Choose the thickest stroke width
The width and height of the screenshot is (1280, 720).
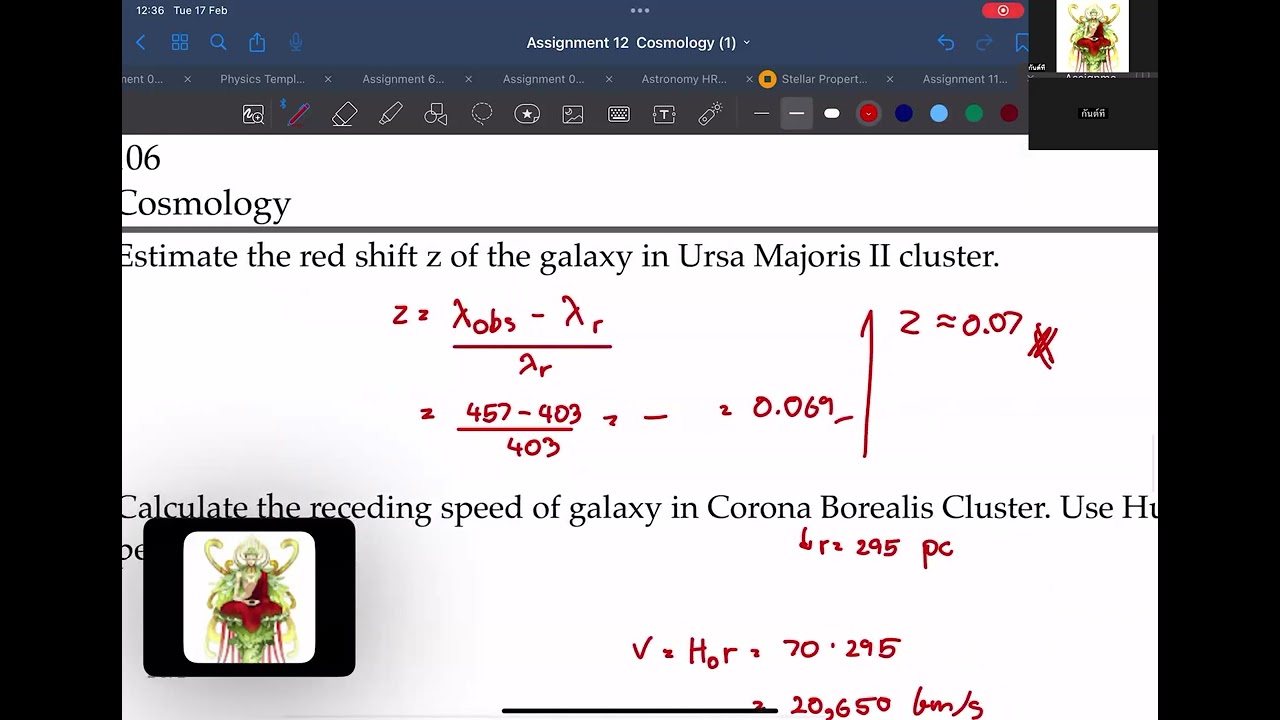832,114
